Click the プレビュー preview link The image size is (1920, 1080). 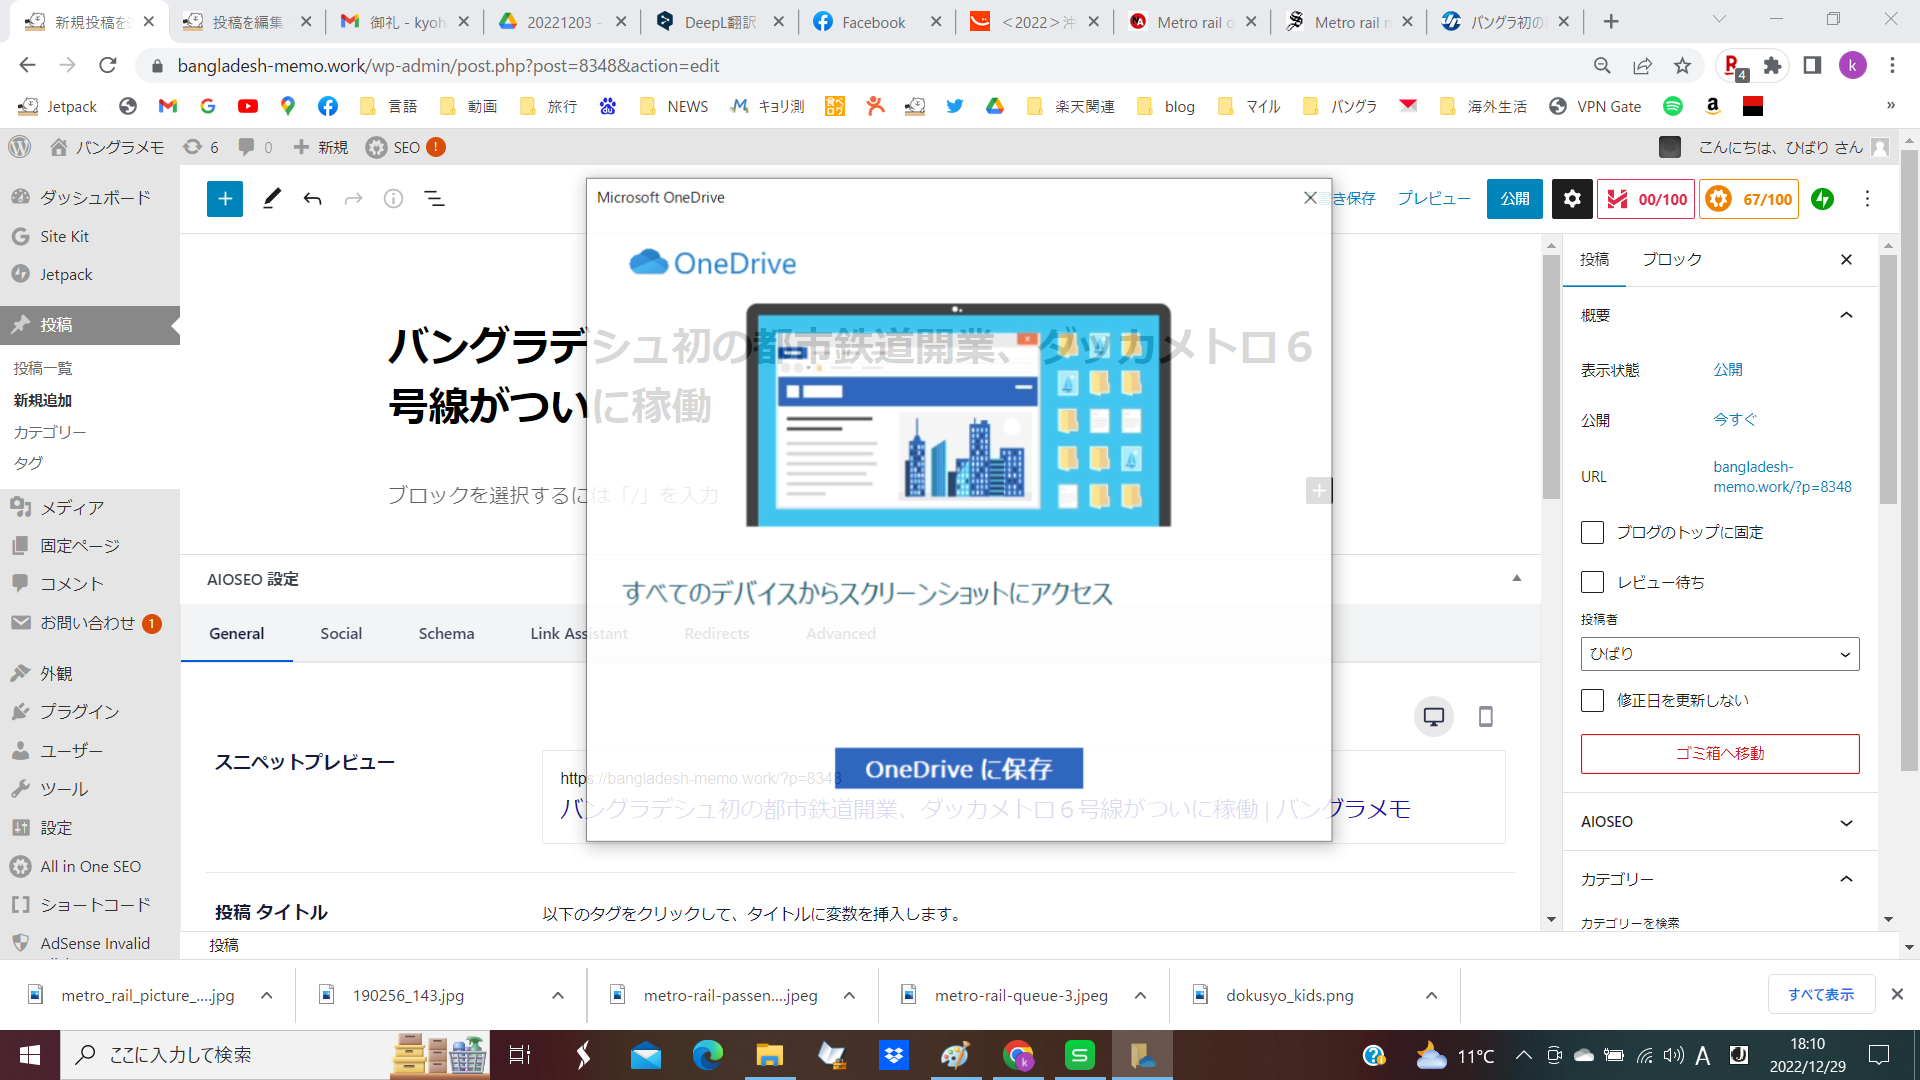(1434, 199)
